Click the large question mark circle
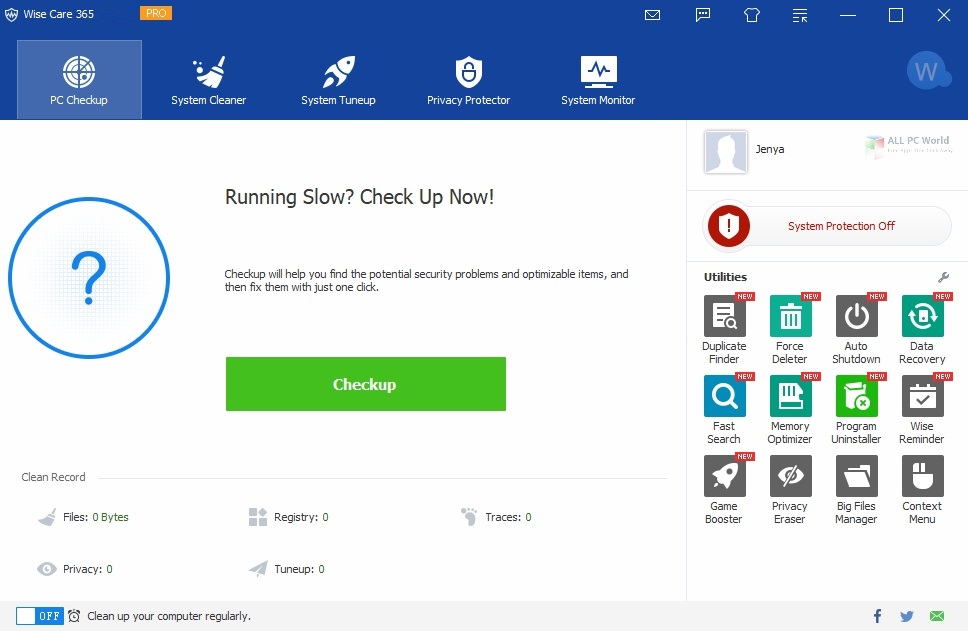 click(89, 278)
